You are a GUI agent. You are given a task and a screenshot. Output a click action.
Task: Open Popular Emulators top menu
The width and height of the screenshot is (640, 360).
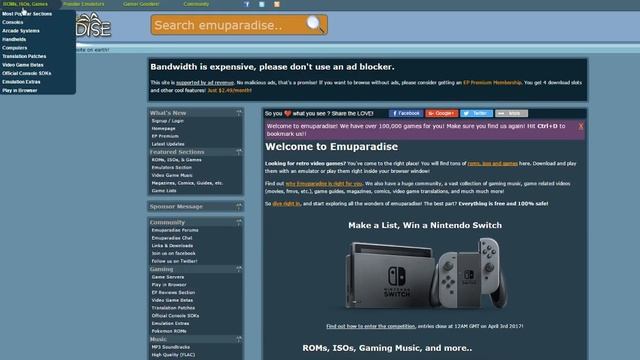84,4
